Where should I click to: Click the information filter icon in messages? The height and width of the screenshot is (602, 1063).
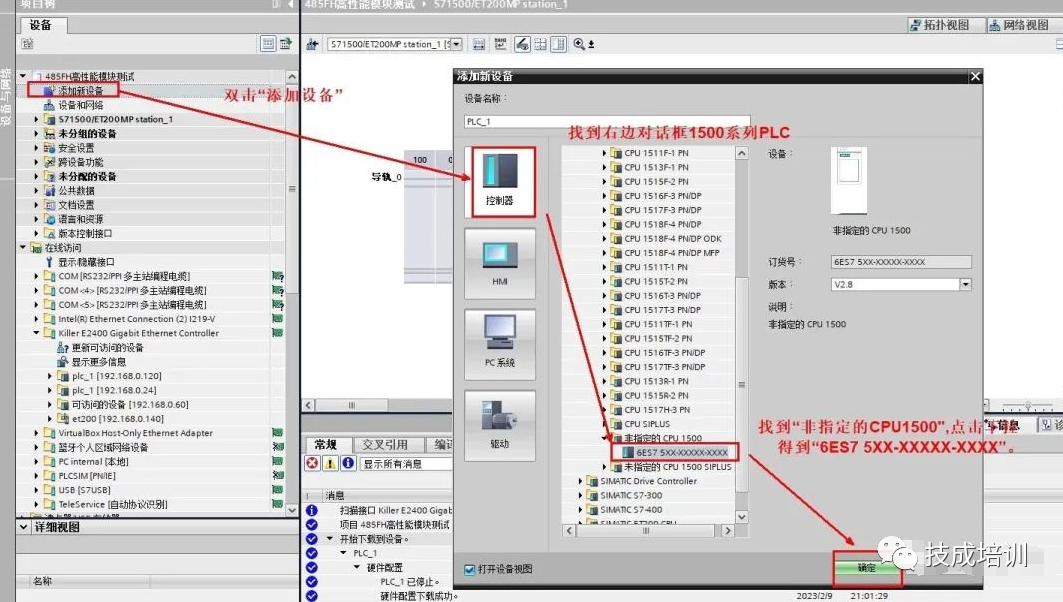click(348, 463)
